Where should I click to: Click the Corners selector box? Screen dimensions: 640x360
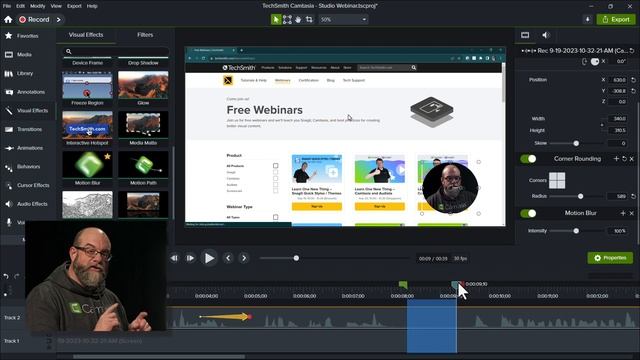557,180
